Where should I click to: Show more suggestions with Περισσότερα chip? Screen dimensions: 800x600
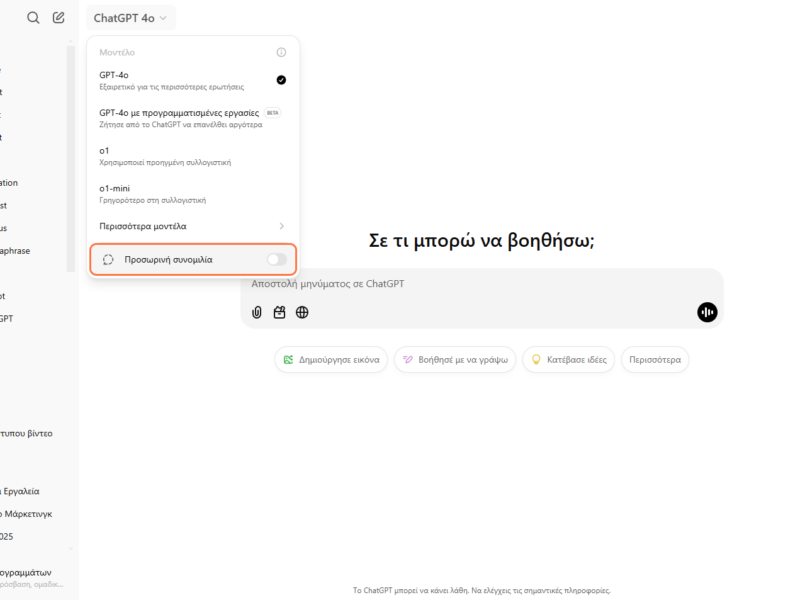(x=655, y=360)
